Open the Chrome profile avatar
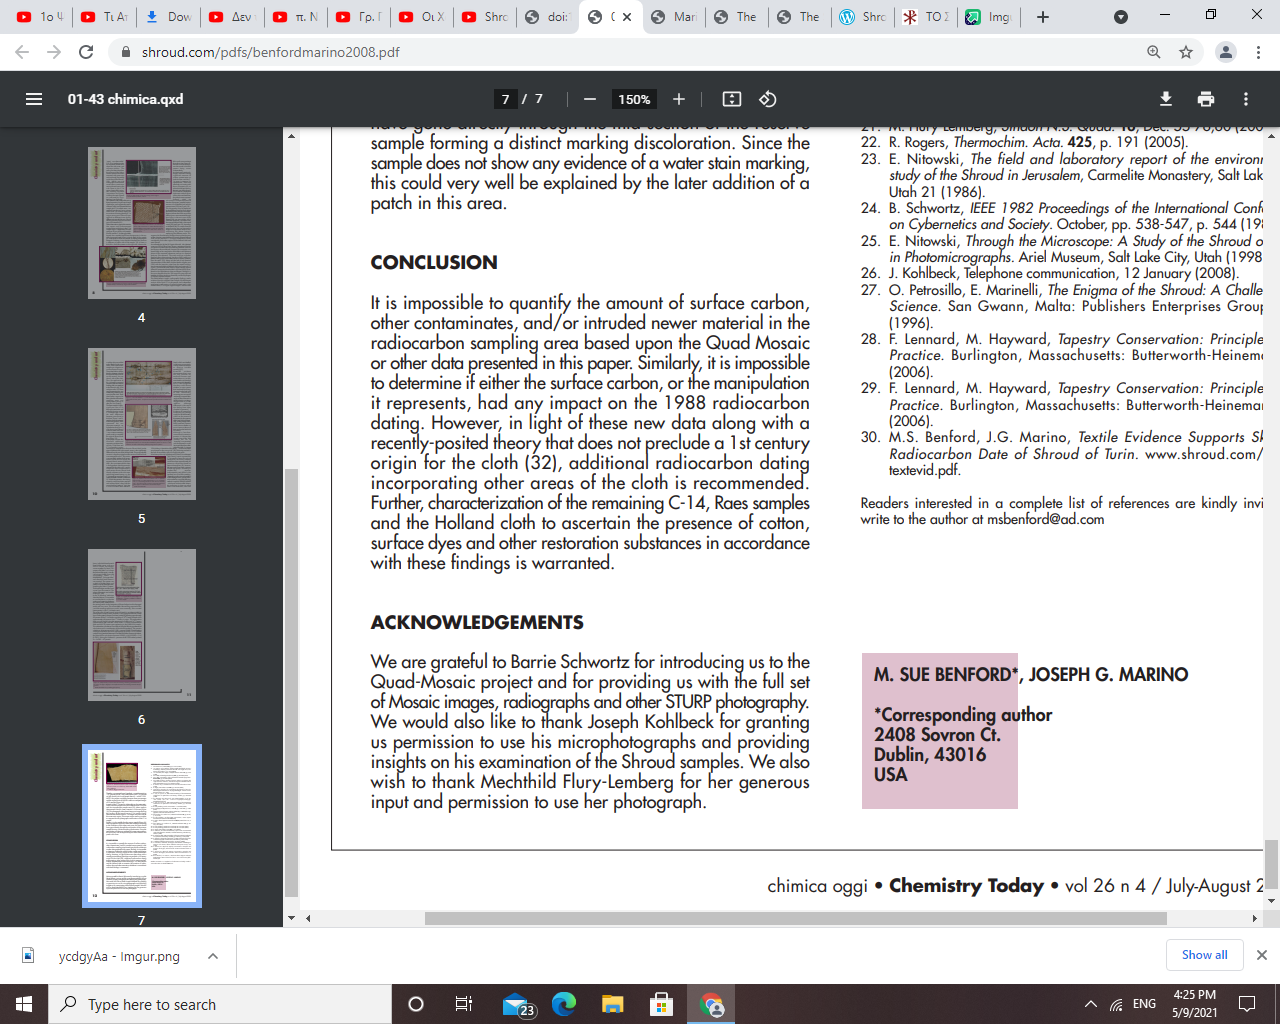The width and height of the screenshot is (1280, 1024). pos(1226,52)
